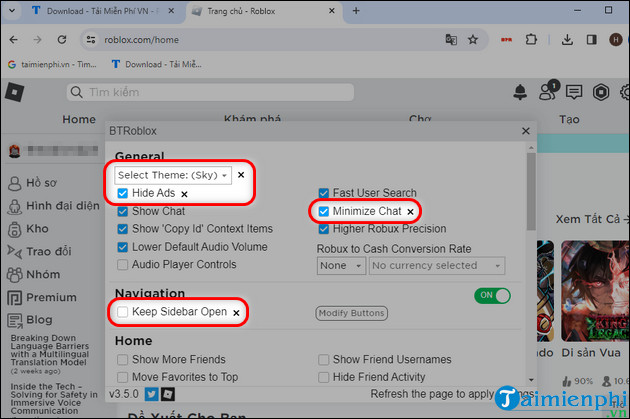Open the Roblox messages icon
The width and height of the screenshot is (630, 419).
coord(574,92)
